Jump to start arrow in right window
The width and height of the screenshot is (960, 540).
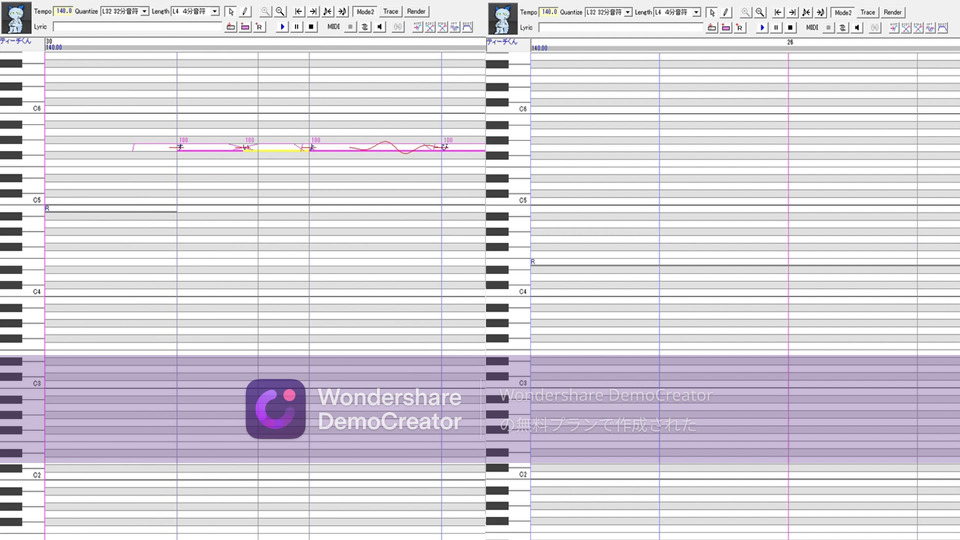point(778,12)
